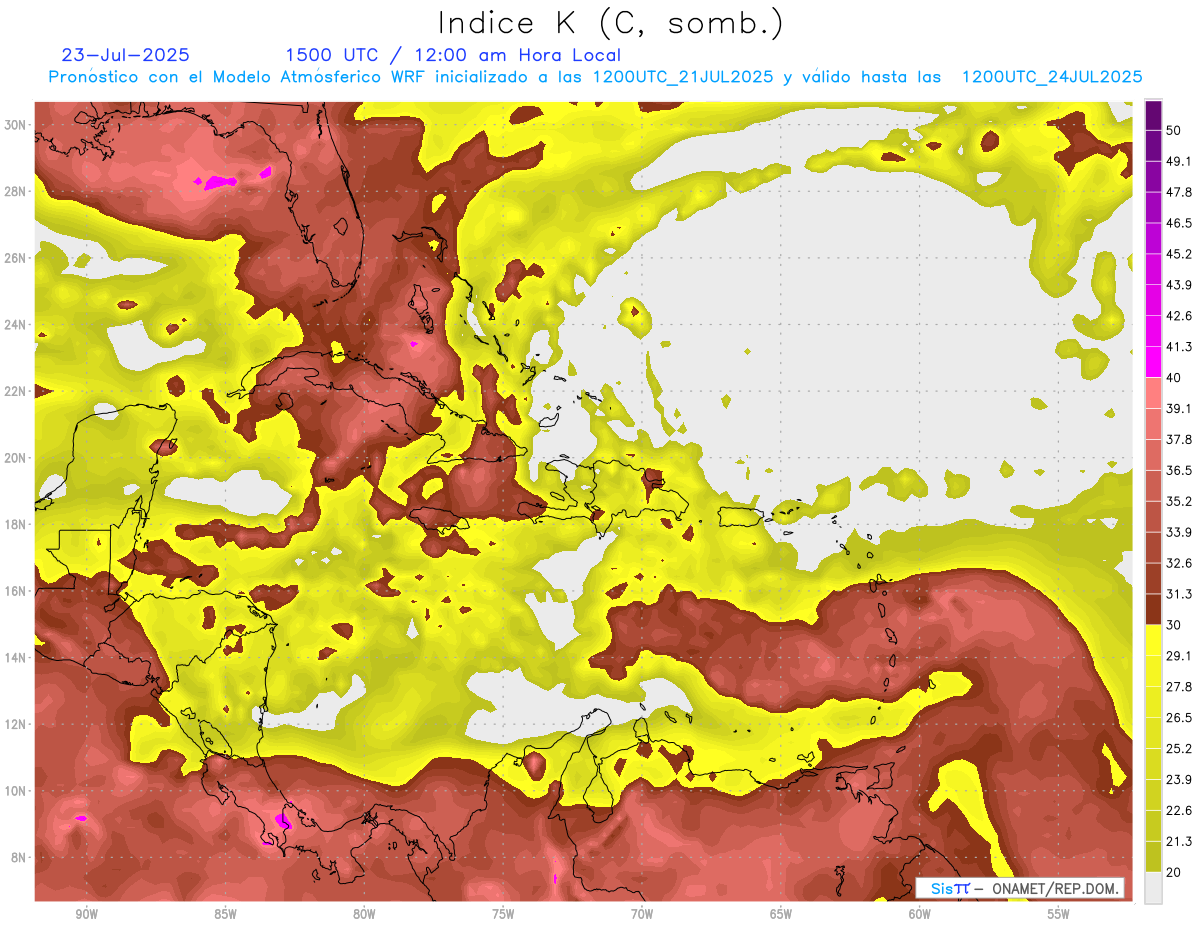Click the longitude label "80W"
The height and width of the screenshot is (927, 1200).
364,914
